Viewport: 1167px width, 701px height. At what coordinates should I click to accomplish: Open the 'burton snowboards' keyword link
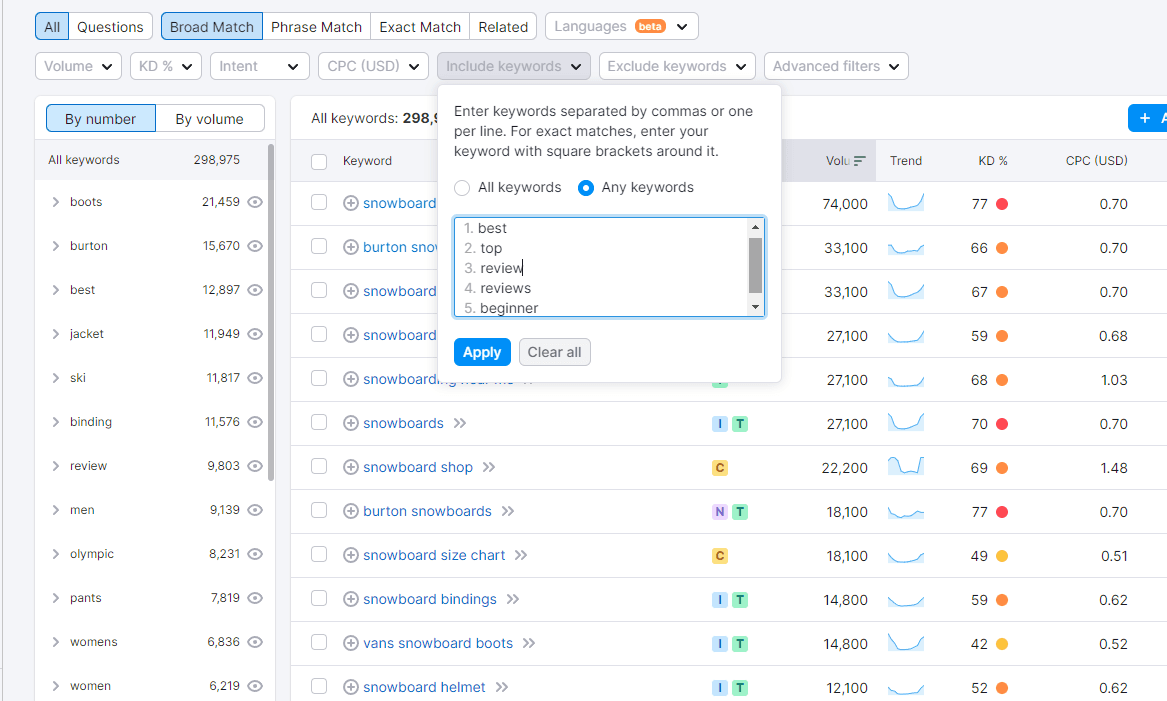[428, 511]
